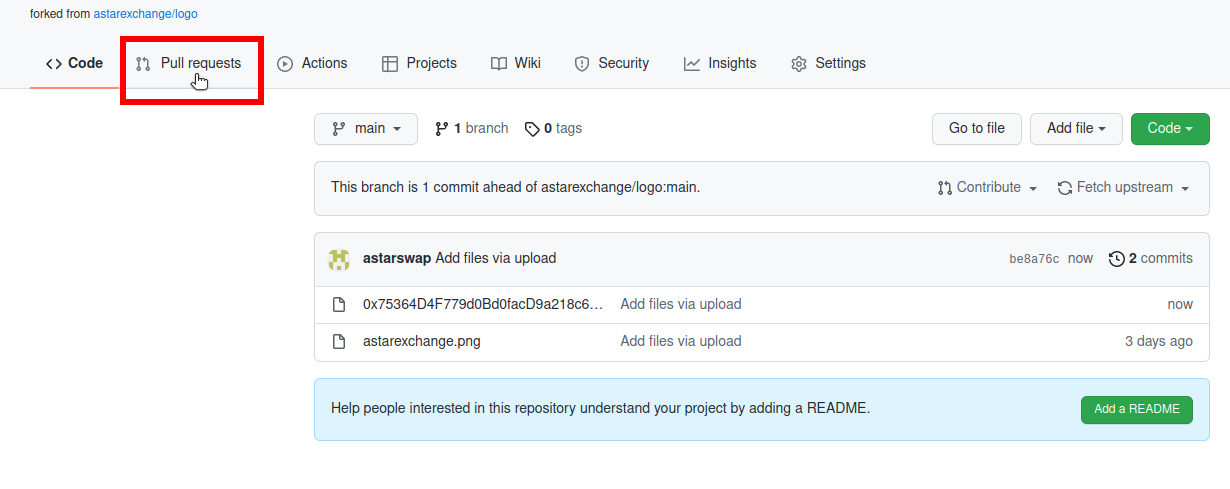Screen dimensions: 1230x489
Task: Click the clock history icon beside commits
Action: click(x=1117, y=259)
